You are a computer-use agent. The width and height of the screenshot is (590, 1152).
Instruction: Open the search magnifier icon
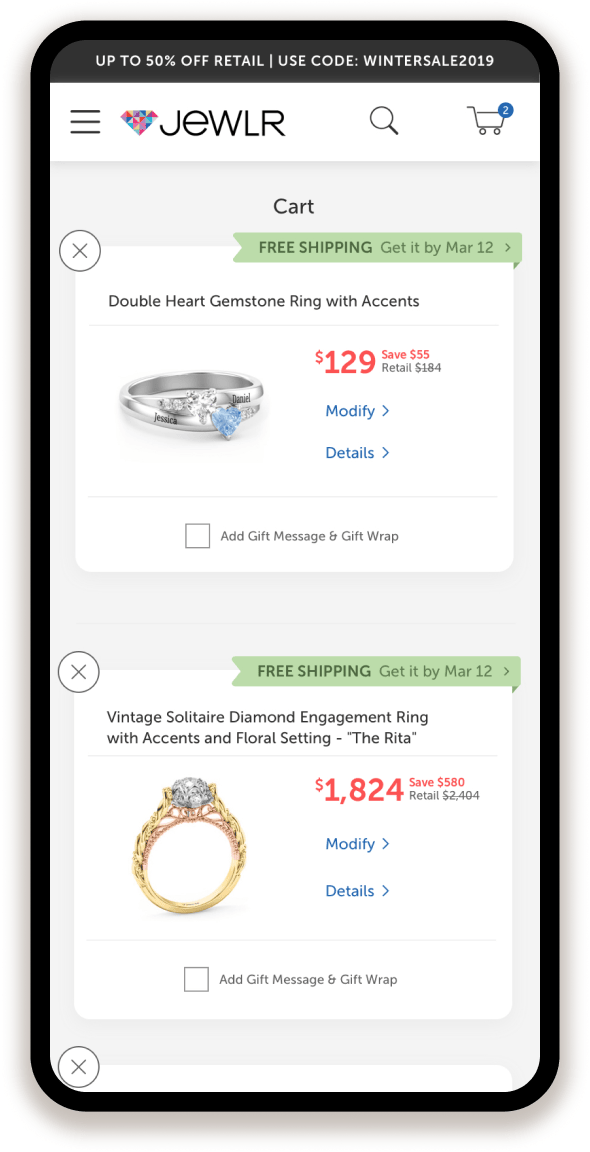tap(384, 120)
